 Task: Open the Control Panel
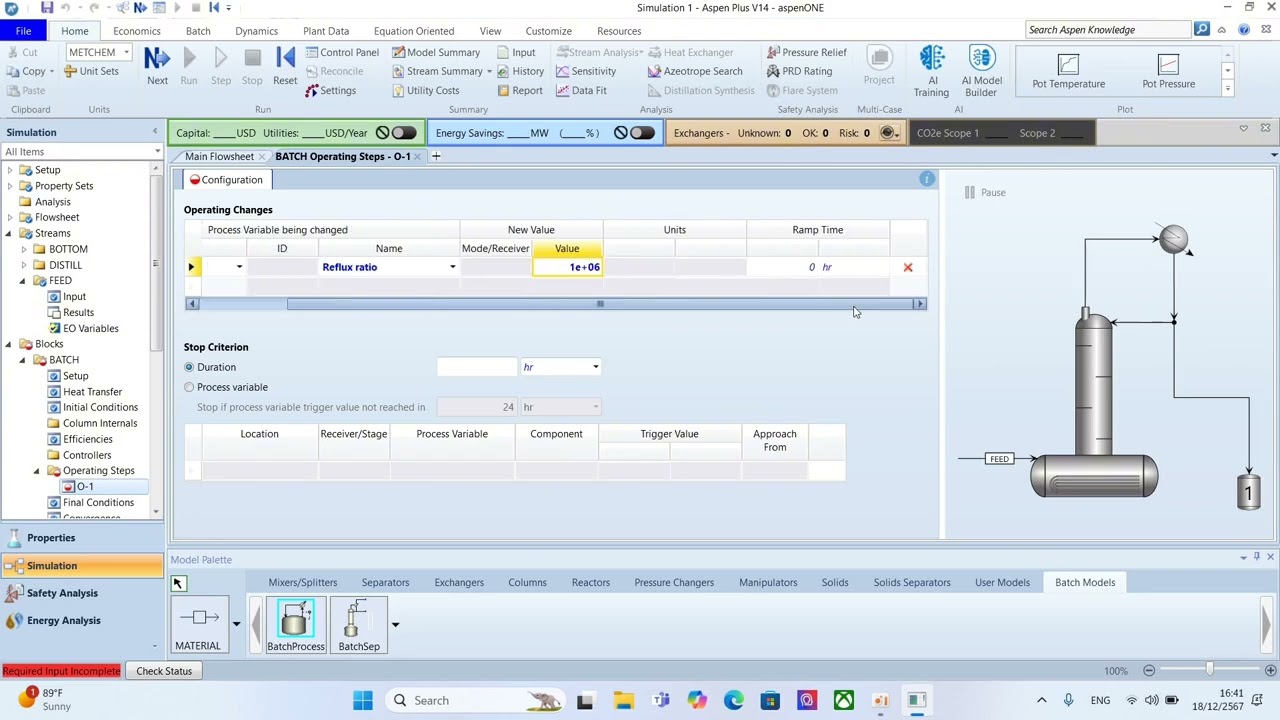click(342, 52)
